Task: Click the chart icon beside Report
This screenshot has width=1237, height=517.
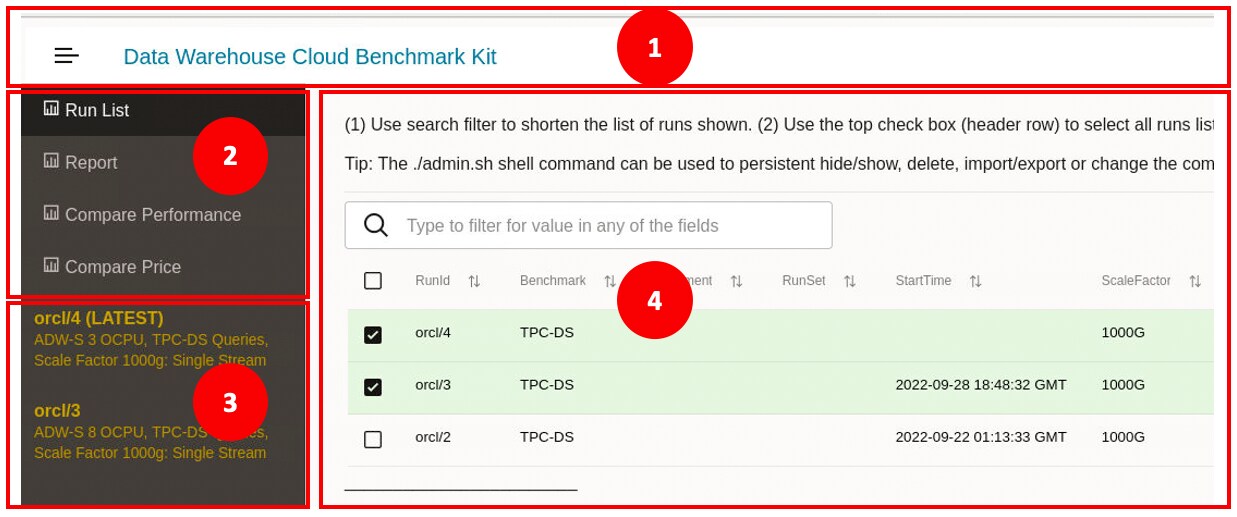Action: (x=51, y=161)
